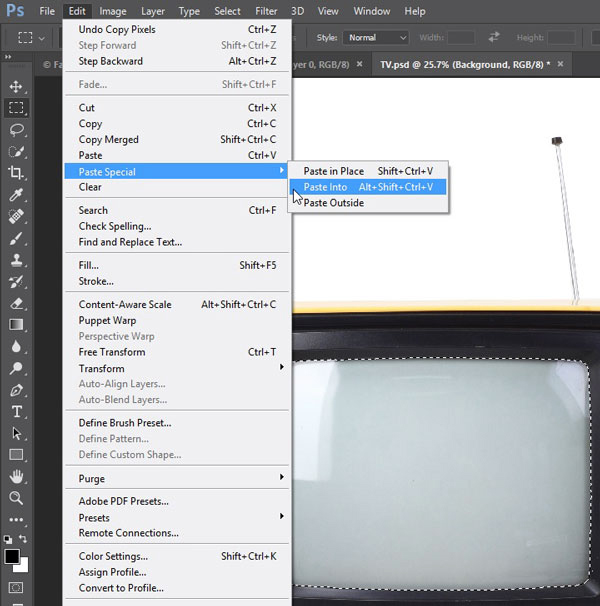
Task: Set the foreground color swatch
Action: pos(11,556)
